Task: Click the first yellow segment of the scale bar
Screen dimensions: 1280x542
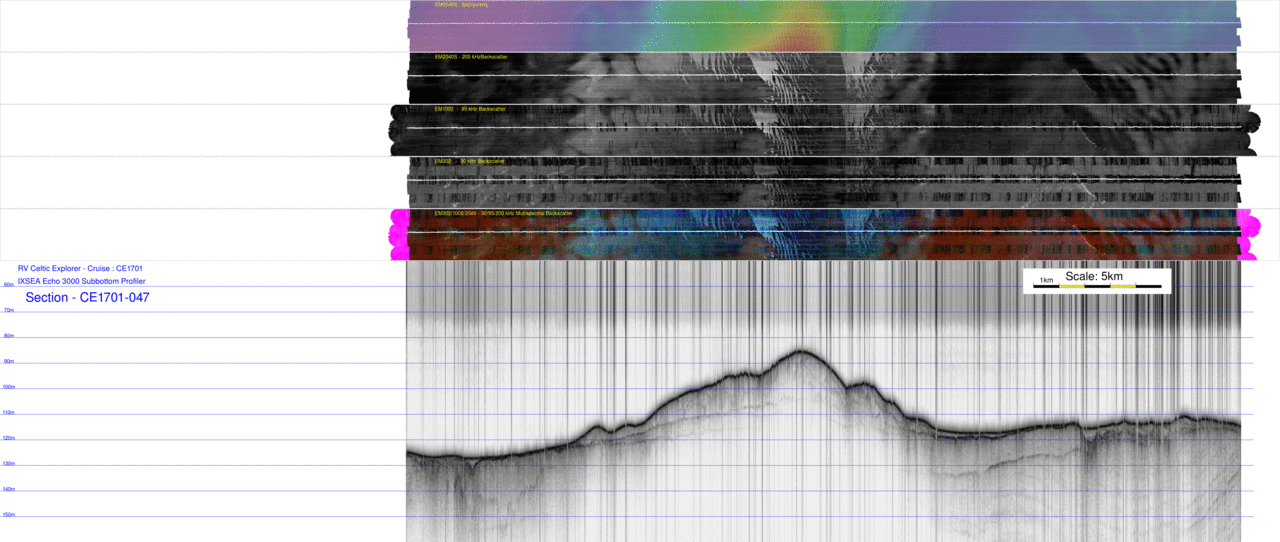Action: (x=1072, y=287)
